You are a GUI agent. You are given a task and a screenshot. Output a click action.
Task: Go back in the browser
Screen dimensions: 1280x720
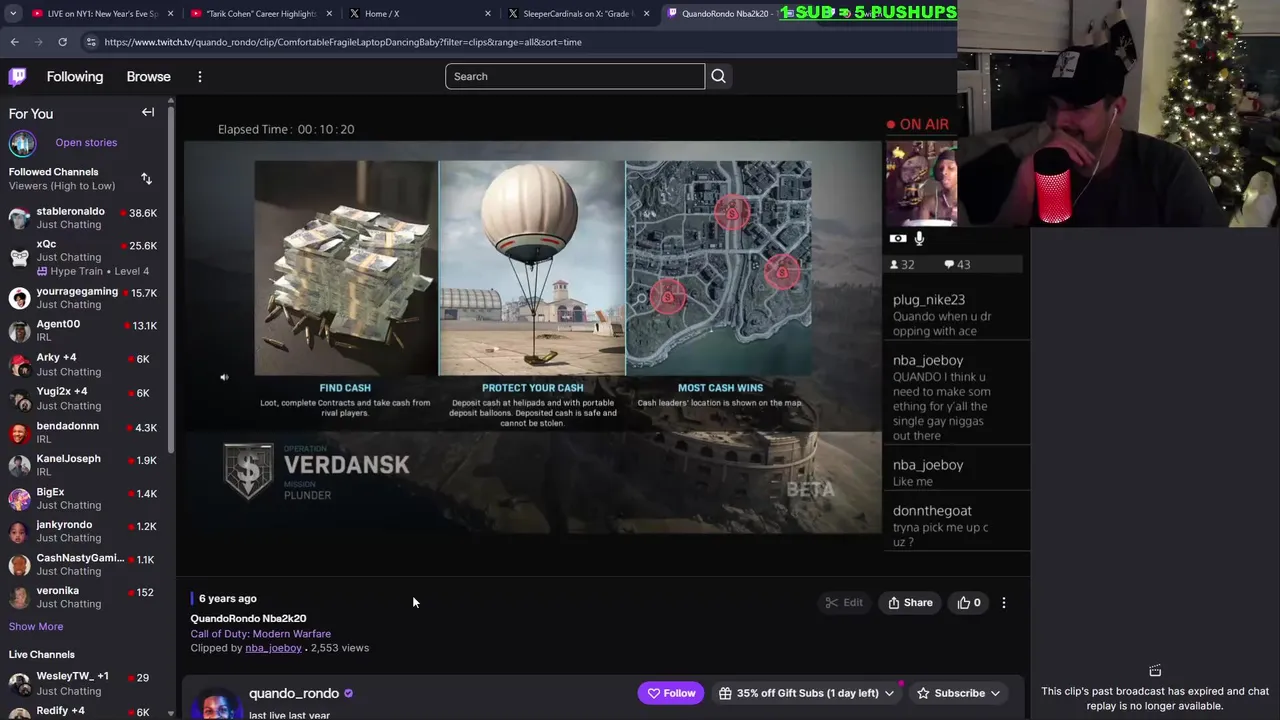point(14,42)
